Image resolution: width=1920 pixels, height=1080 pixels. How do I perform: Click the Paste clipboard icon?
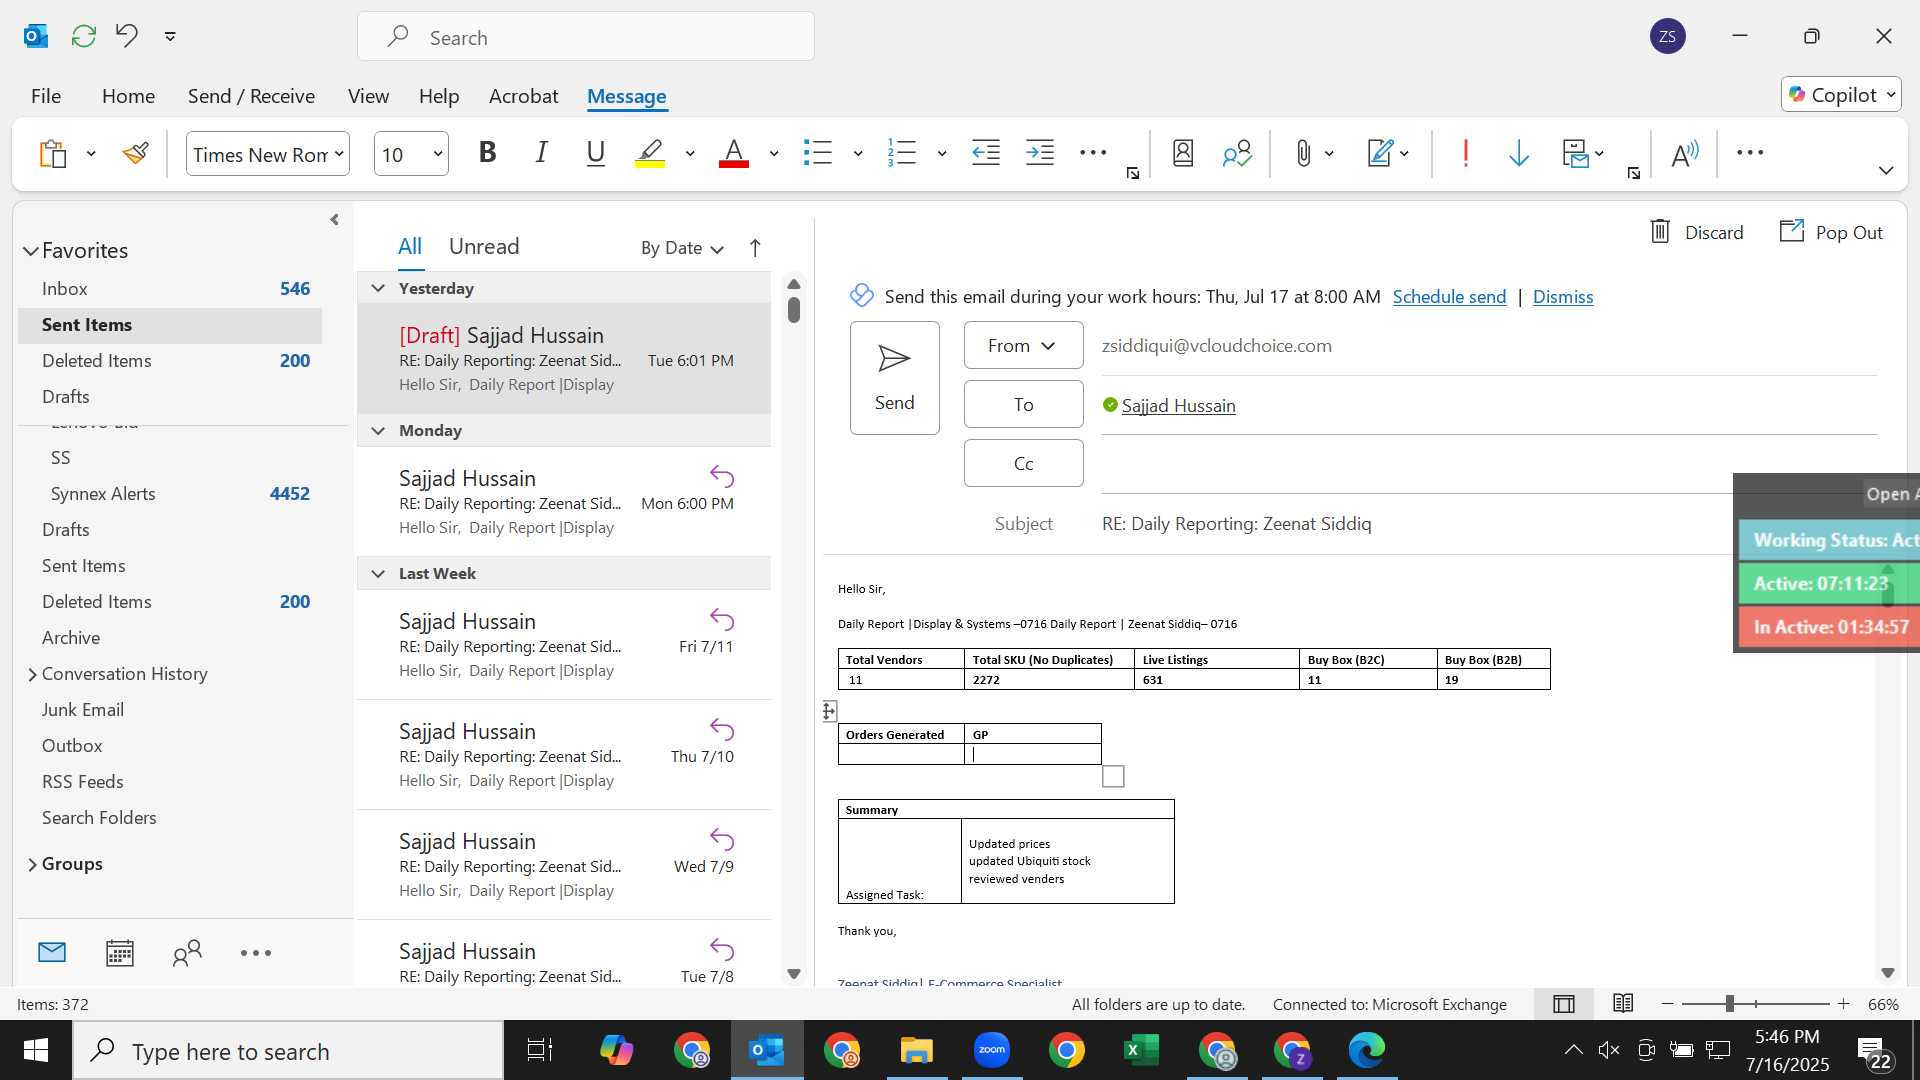tap(52, 154)
